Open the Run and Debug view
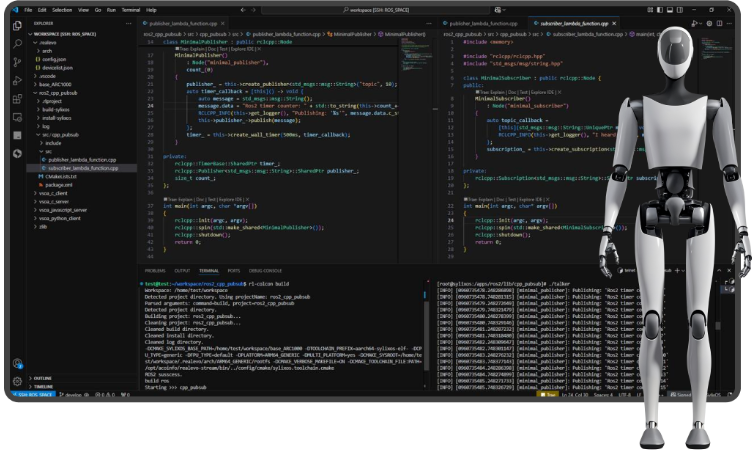 click(x=17, y=80)
